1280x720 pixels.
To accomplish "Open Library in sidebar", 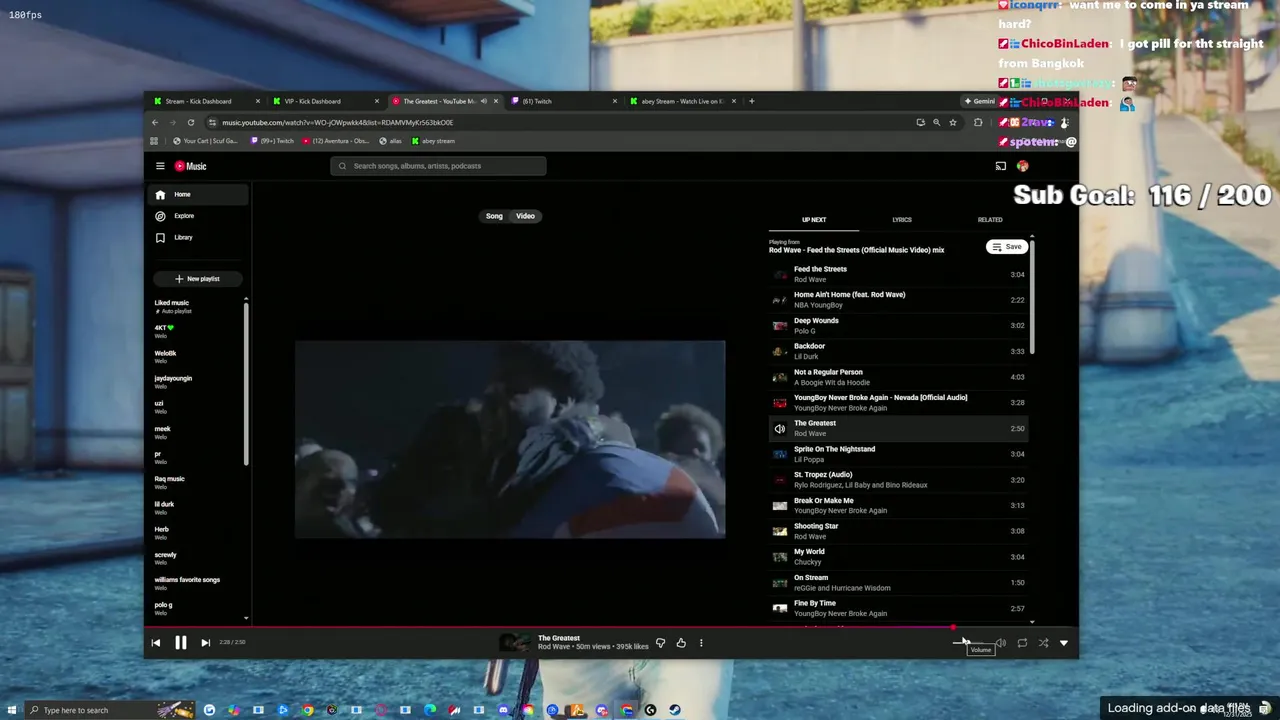I will click(x=199, y=238).
